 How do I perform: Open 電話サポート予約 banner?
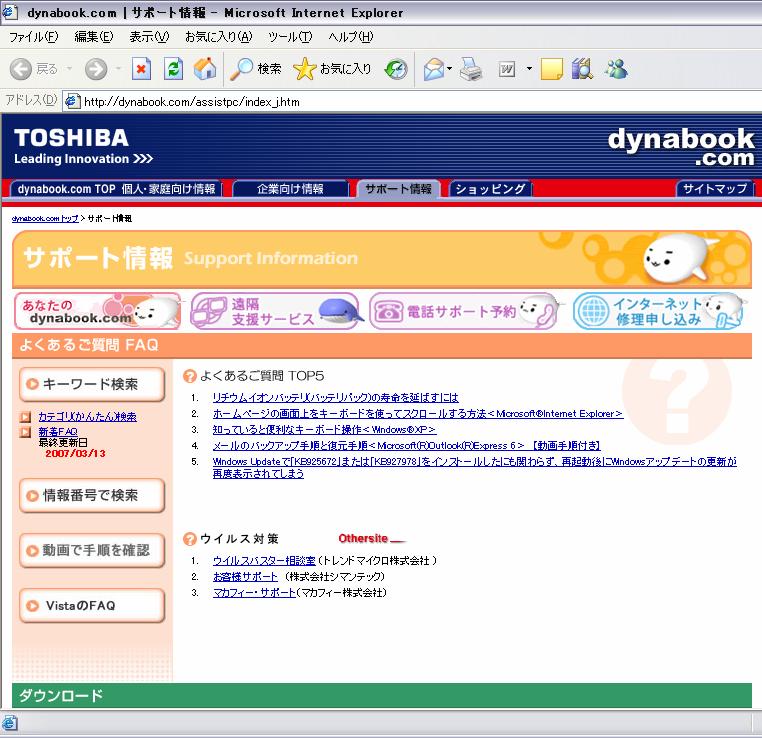[x=464, y=311]
